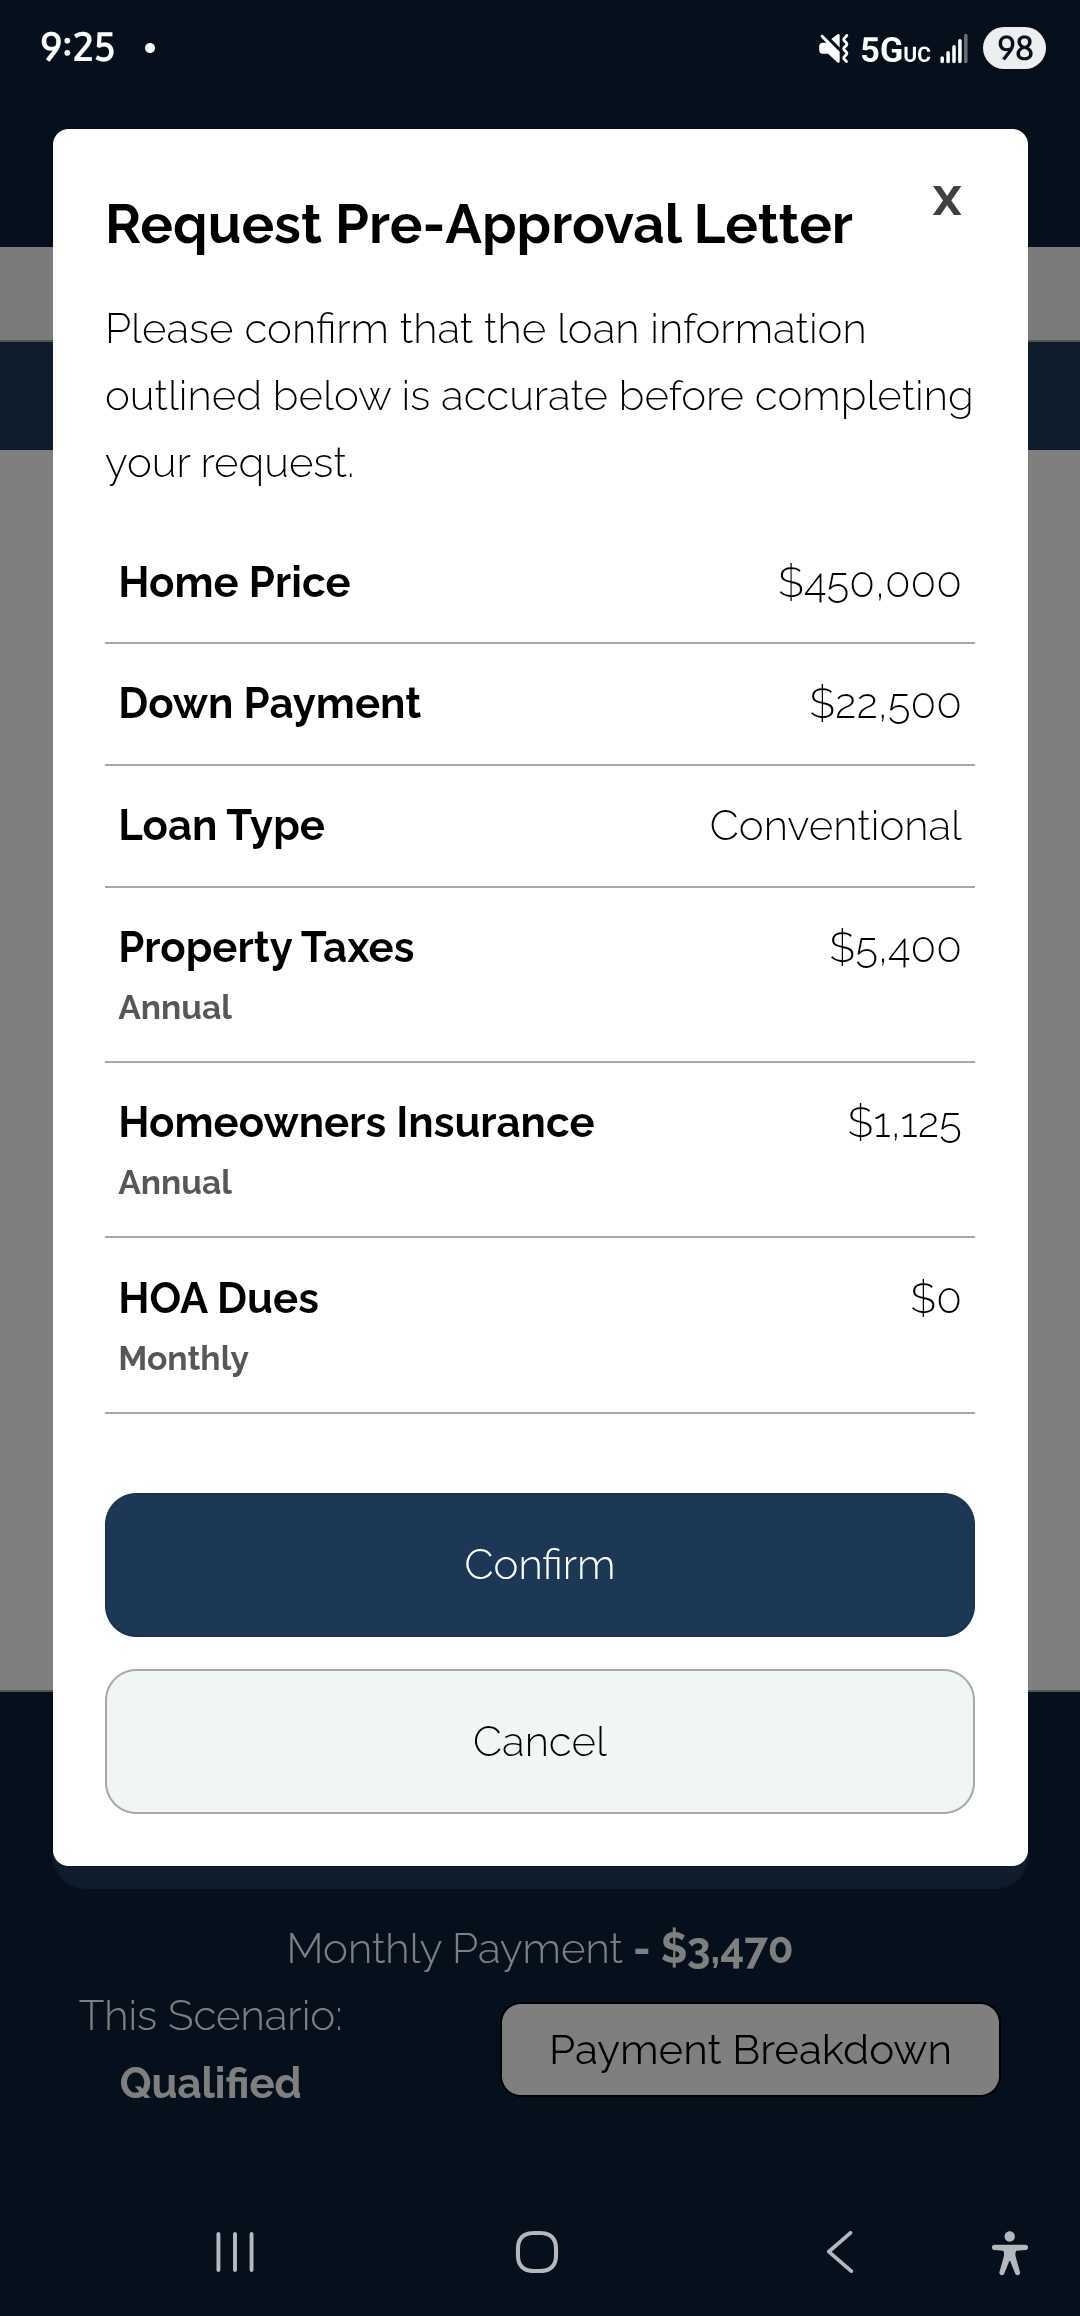Select the Home Price $450,000 row
This screenshot has height=2316, width=1080.
point(540,583)
